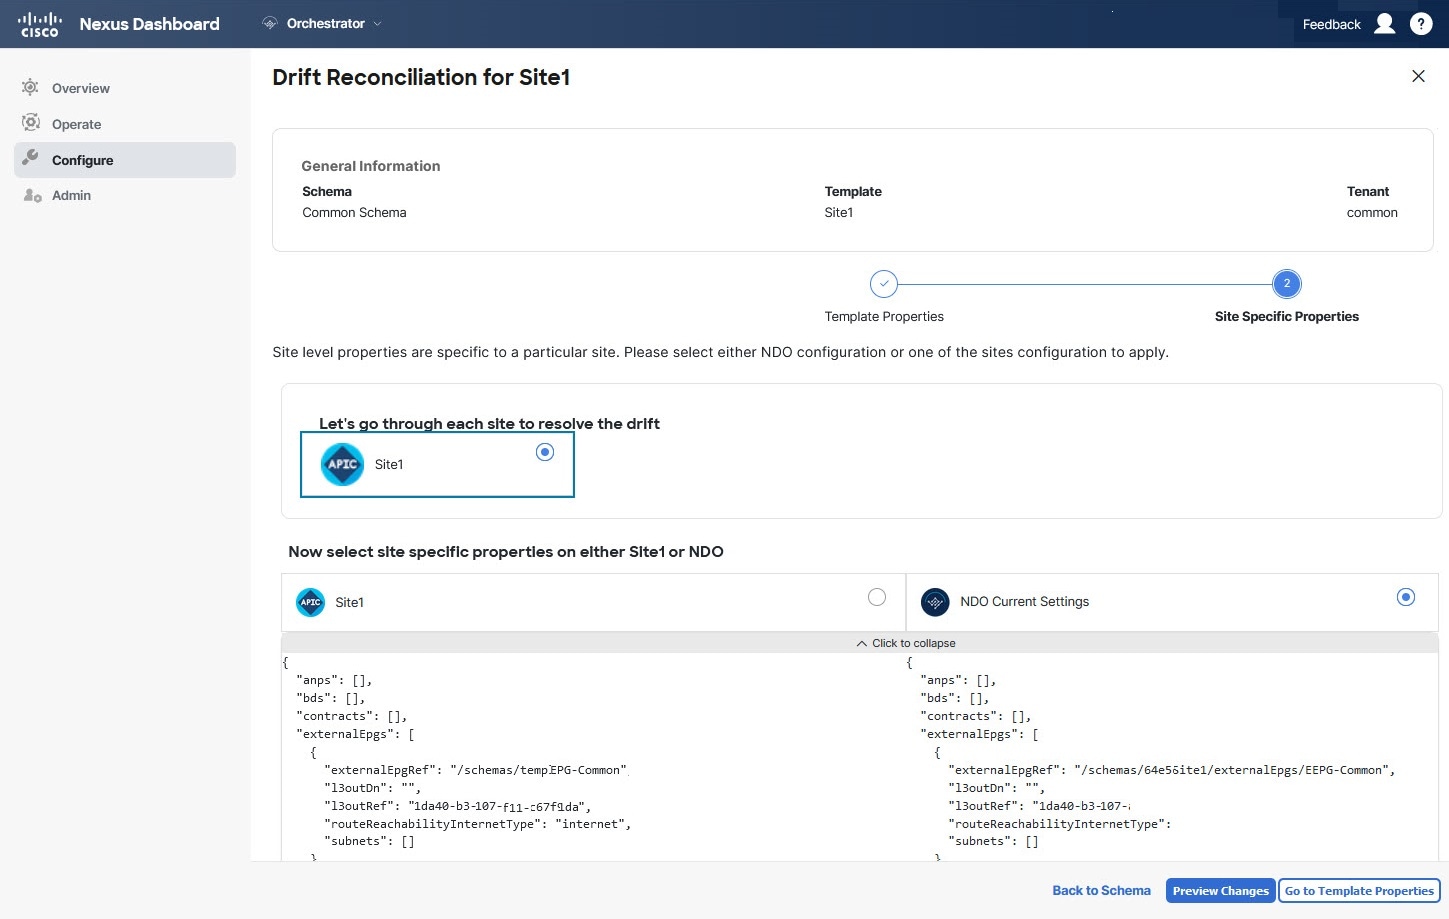Click the Feedback link
Screen dimensions: 1449x919
[x=1332, y=24]
